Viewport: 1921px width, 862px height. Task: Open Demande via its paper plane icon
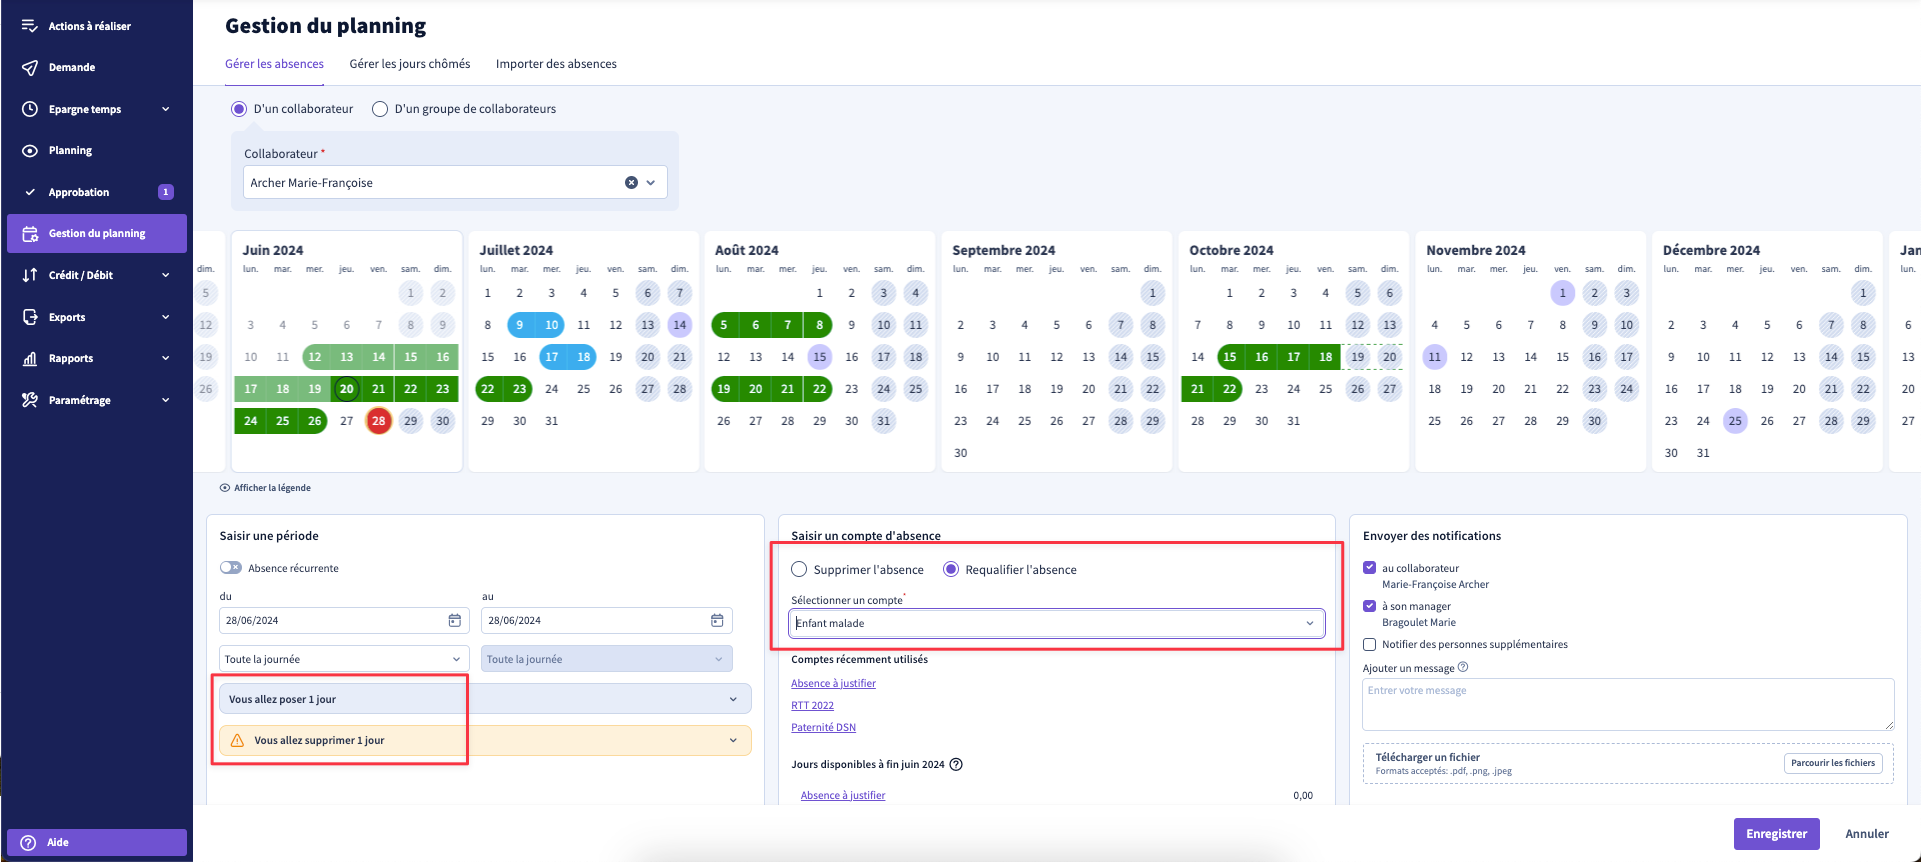coord(30,67)
